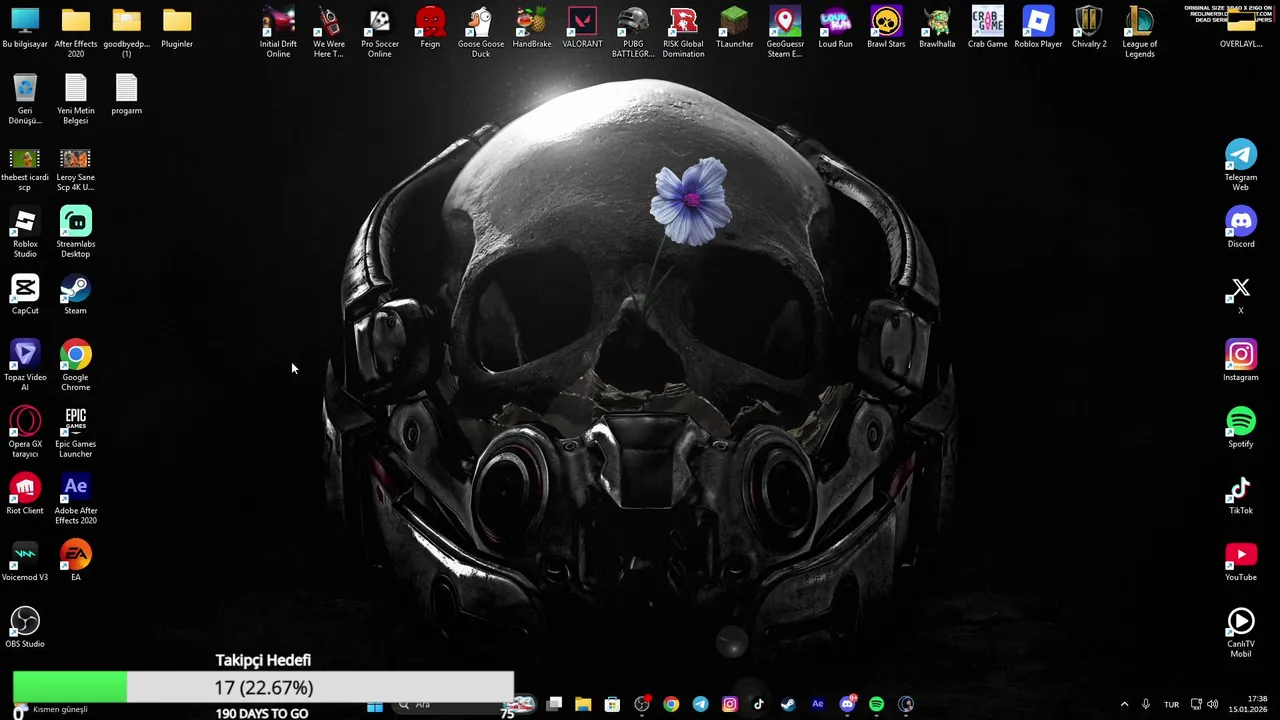Launch Initial Drift Online shortcut

(x=278, y=33)
